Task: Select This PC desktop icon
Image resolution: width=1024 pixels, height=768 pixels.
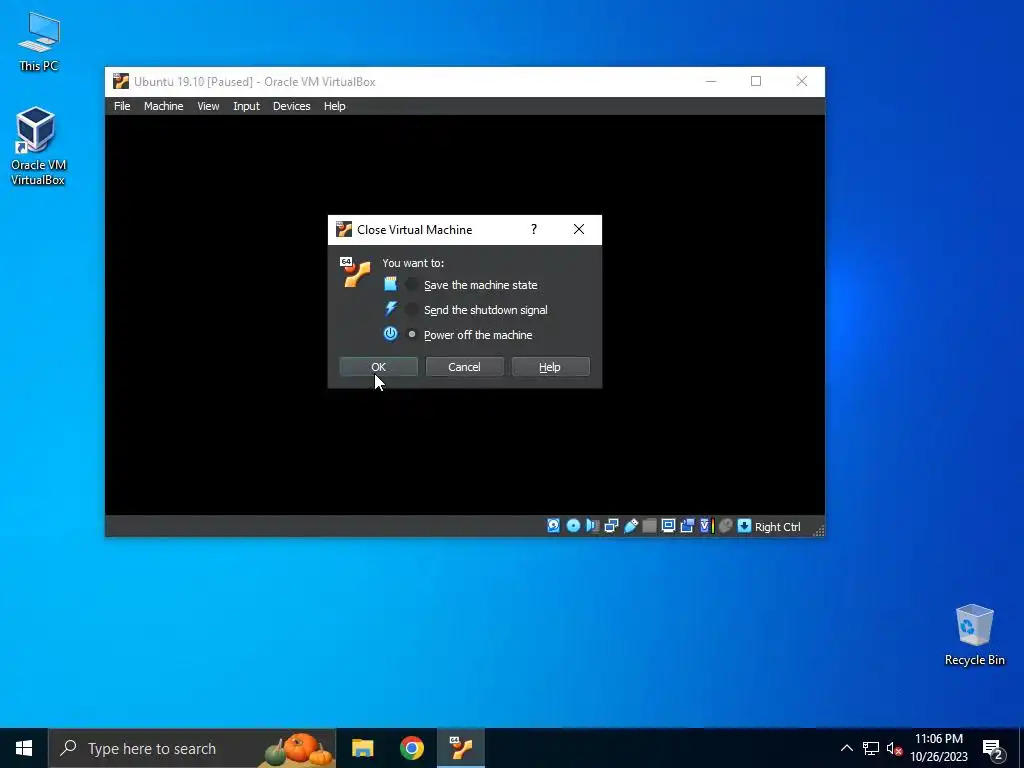Action: point(38,41)
